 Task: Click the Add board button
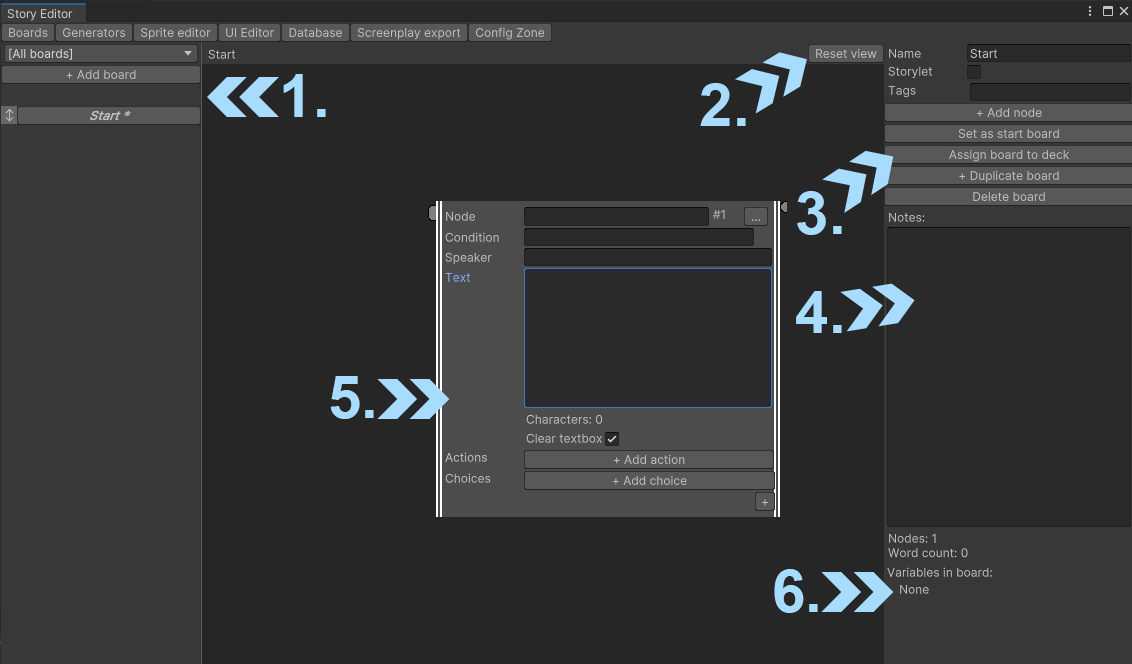point(101,75)
